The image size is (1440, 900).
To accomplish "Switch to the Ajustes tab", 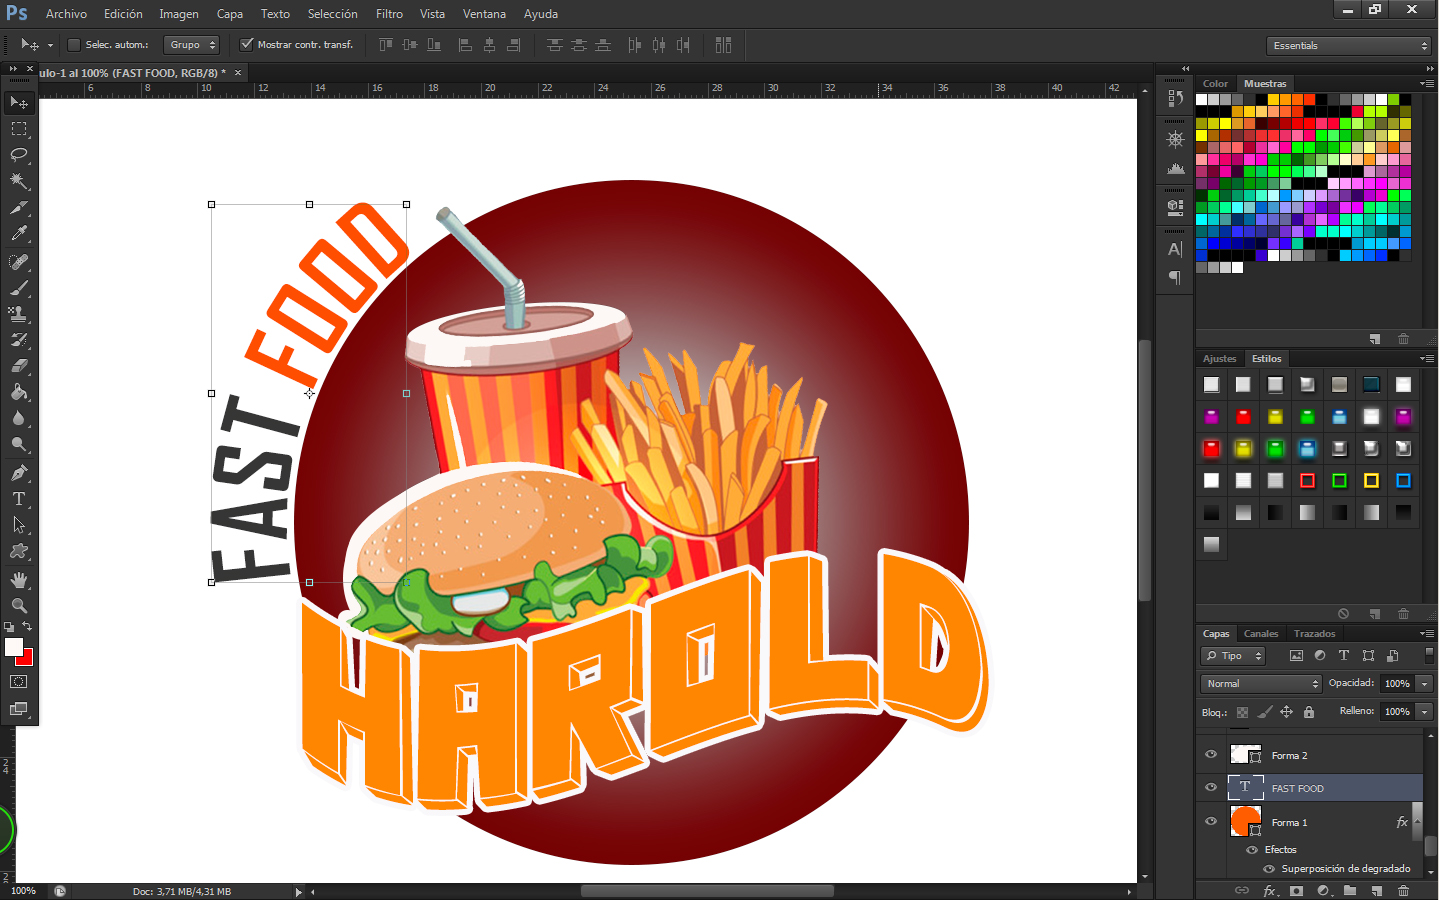I will [1219, 359].
